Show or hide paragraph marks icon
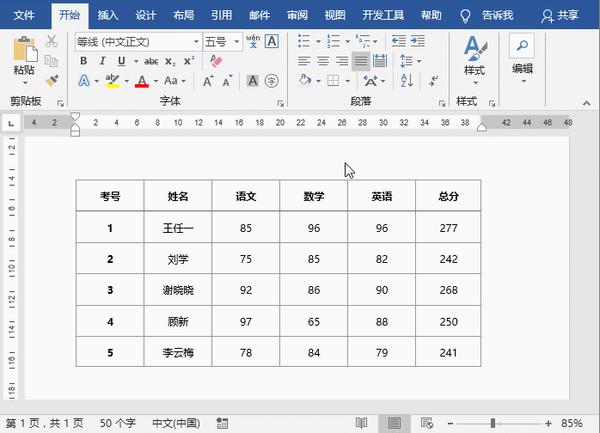Image resolution: width=600 pixels, height=433 pixels. pos(433,81)
